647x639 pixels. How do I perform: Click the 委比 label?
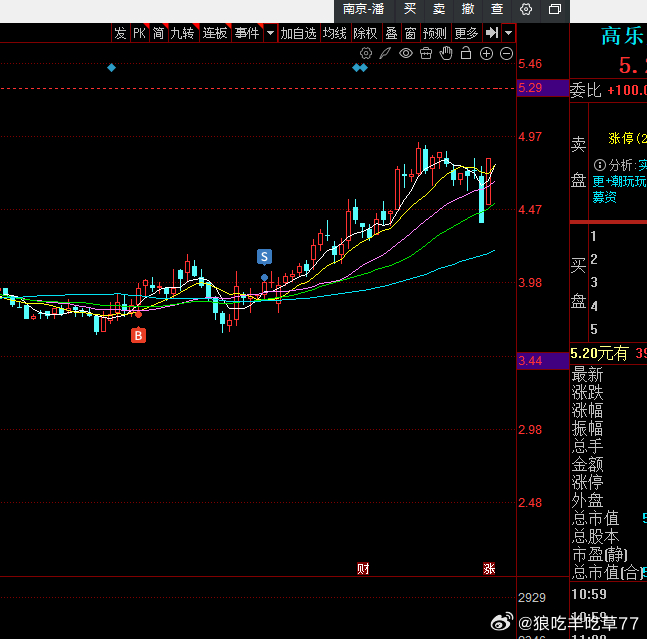click(x=586, y=90)
